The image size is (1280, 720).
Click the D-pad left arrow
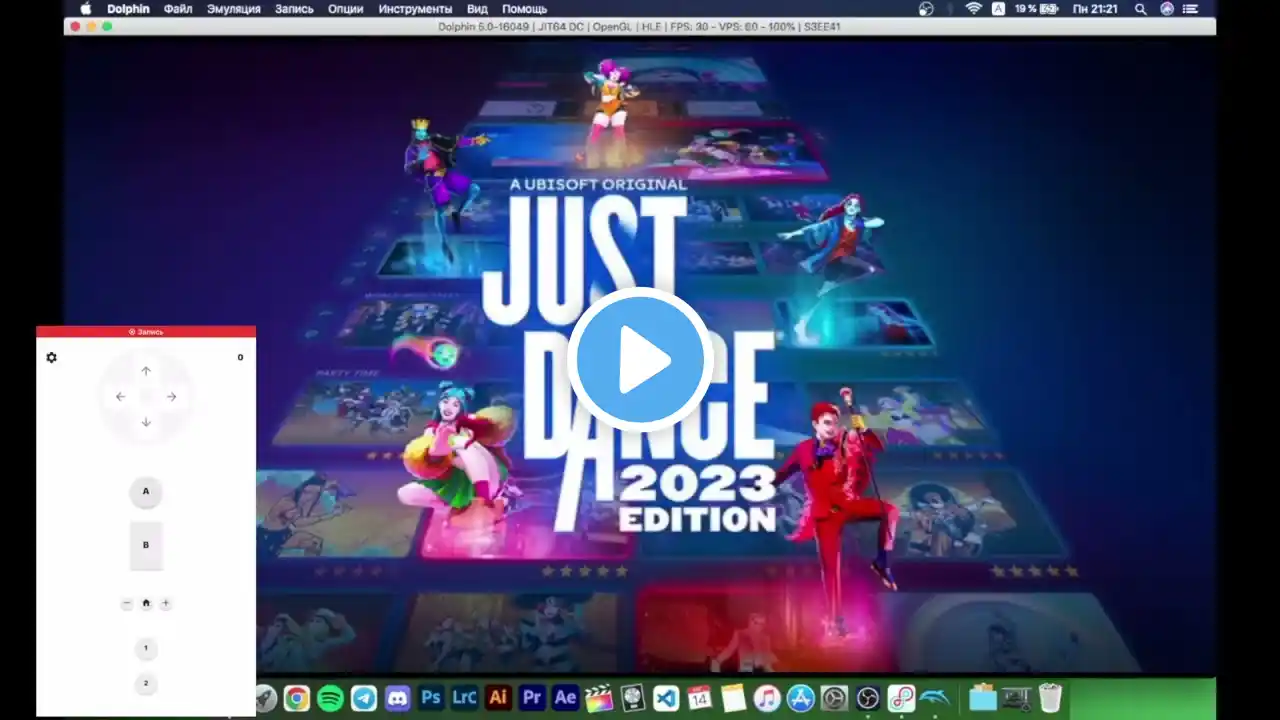(x=121, y=397)
